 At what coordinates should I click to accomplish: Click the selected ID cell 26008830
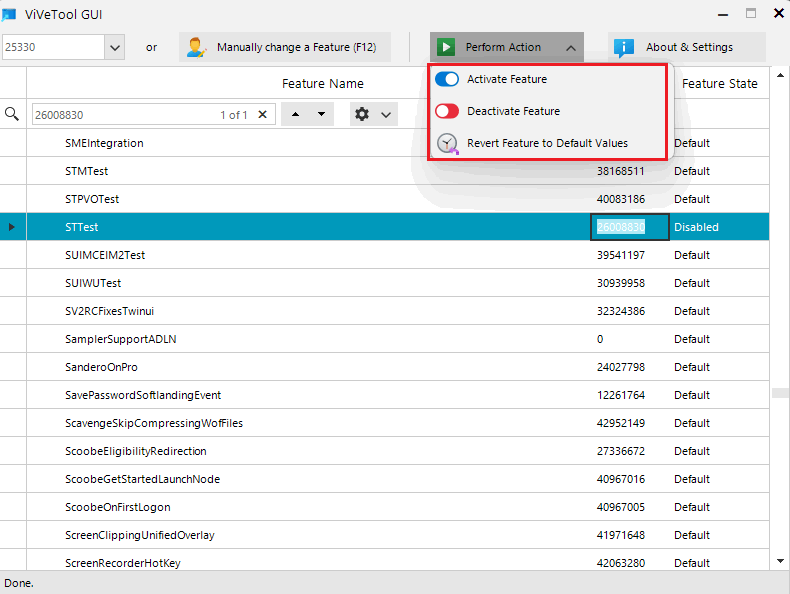(629, 227)
